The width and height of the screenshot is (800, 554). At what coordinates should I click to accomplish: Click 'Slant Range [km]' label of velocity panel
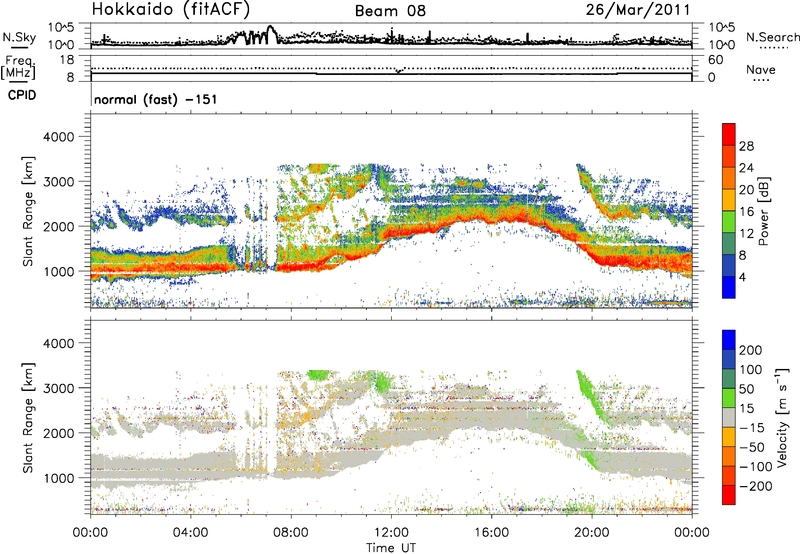click(28, 417)
